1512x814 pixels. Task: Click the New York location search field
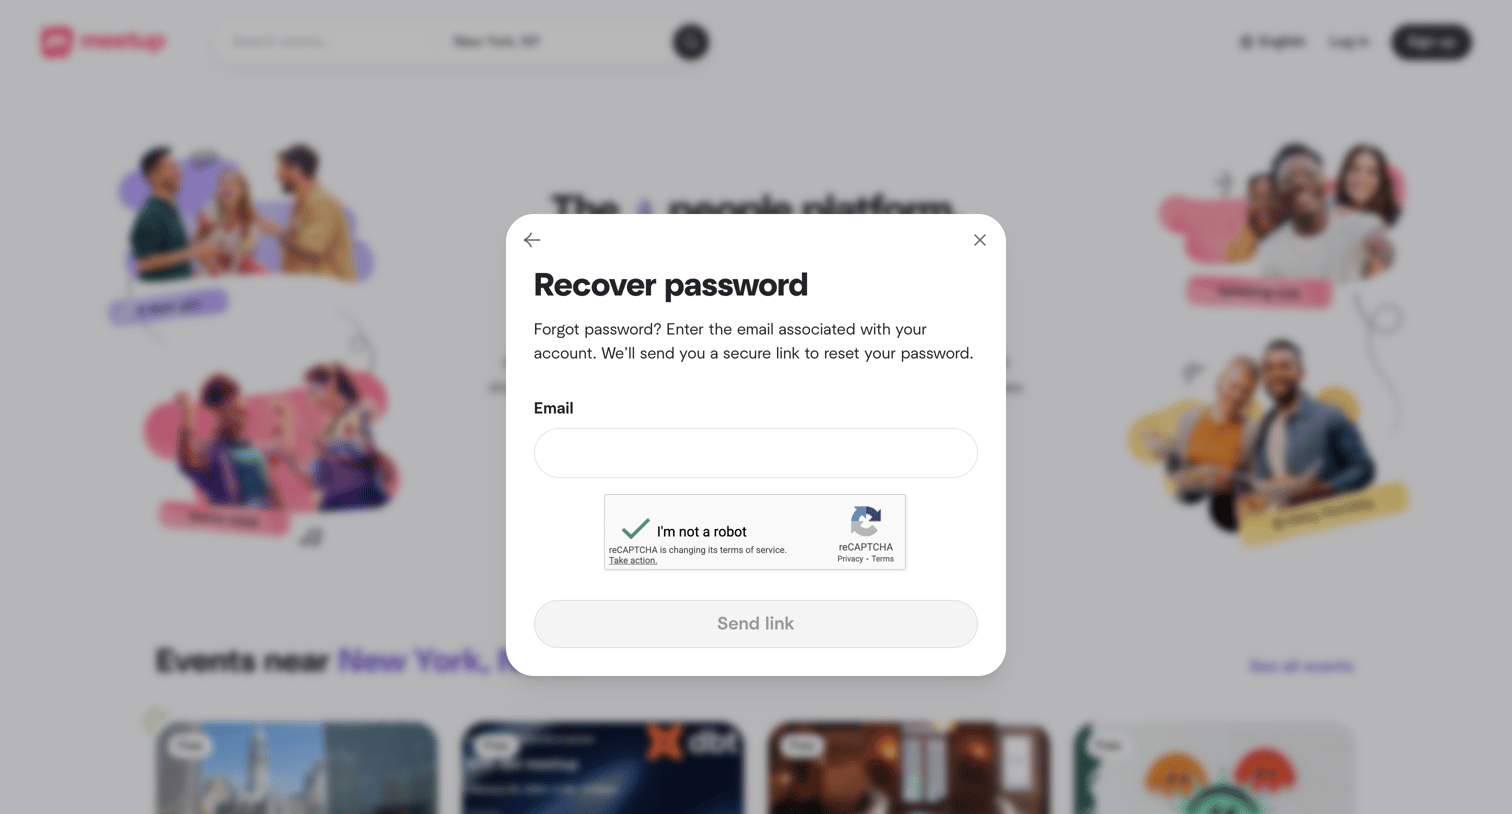tap(555, 42)
